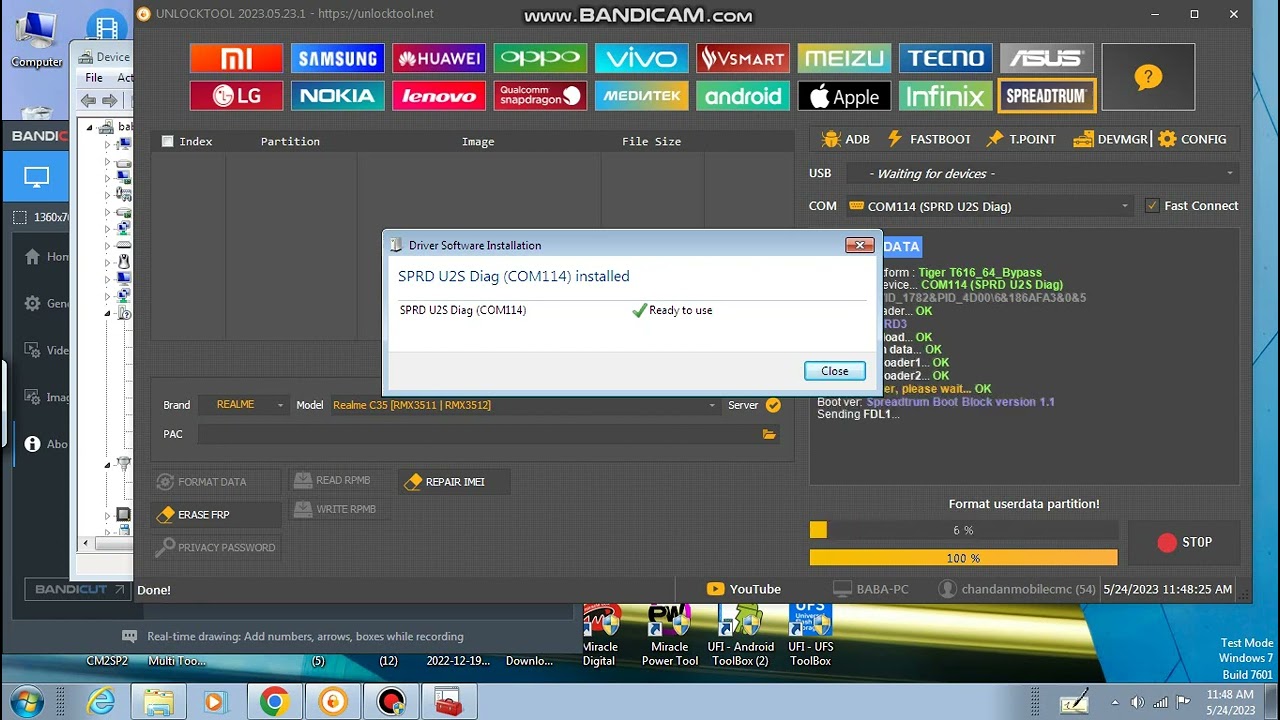Open Windows Explorer from the taskbar

coord(158,702)
